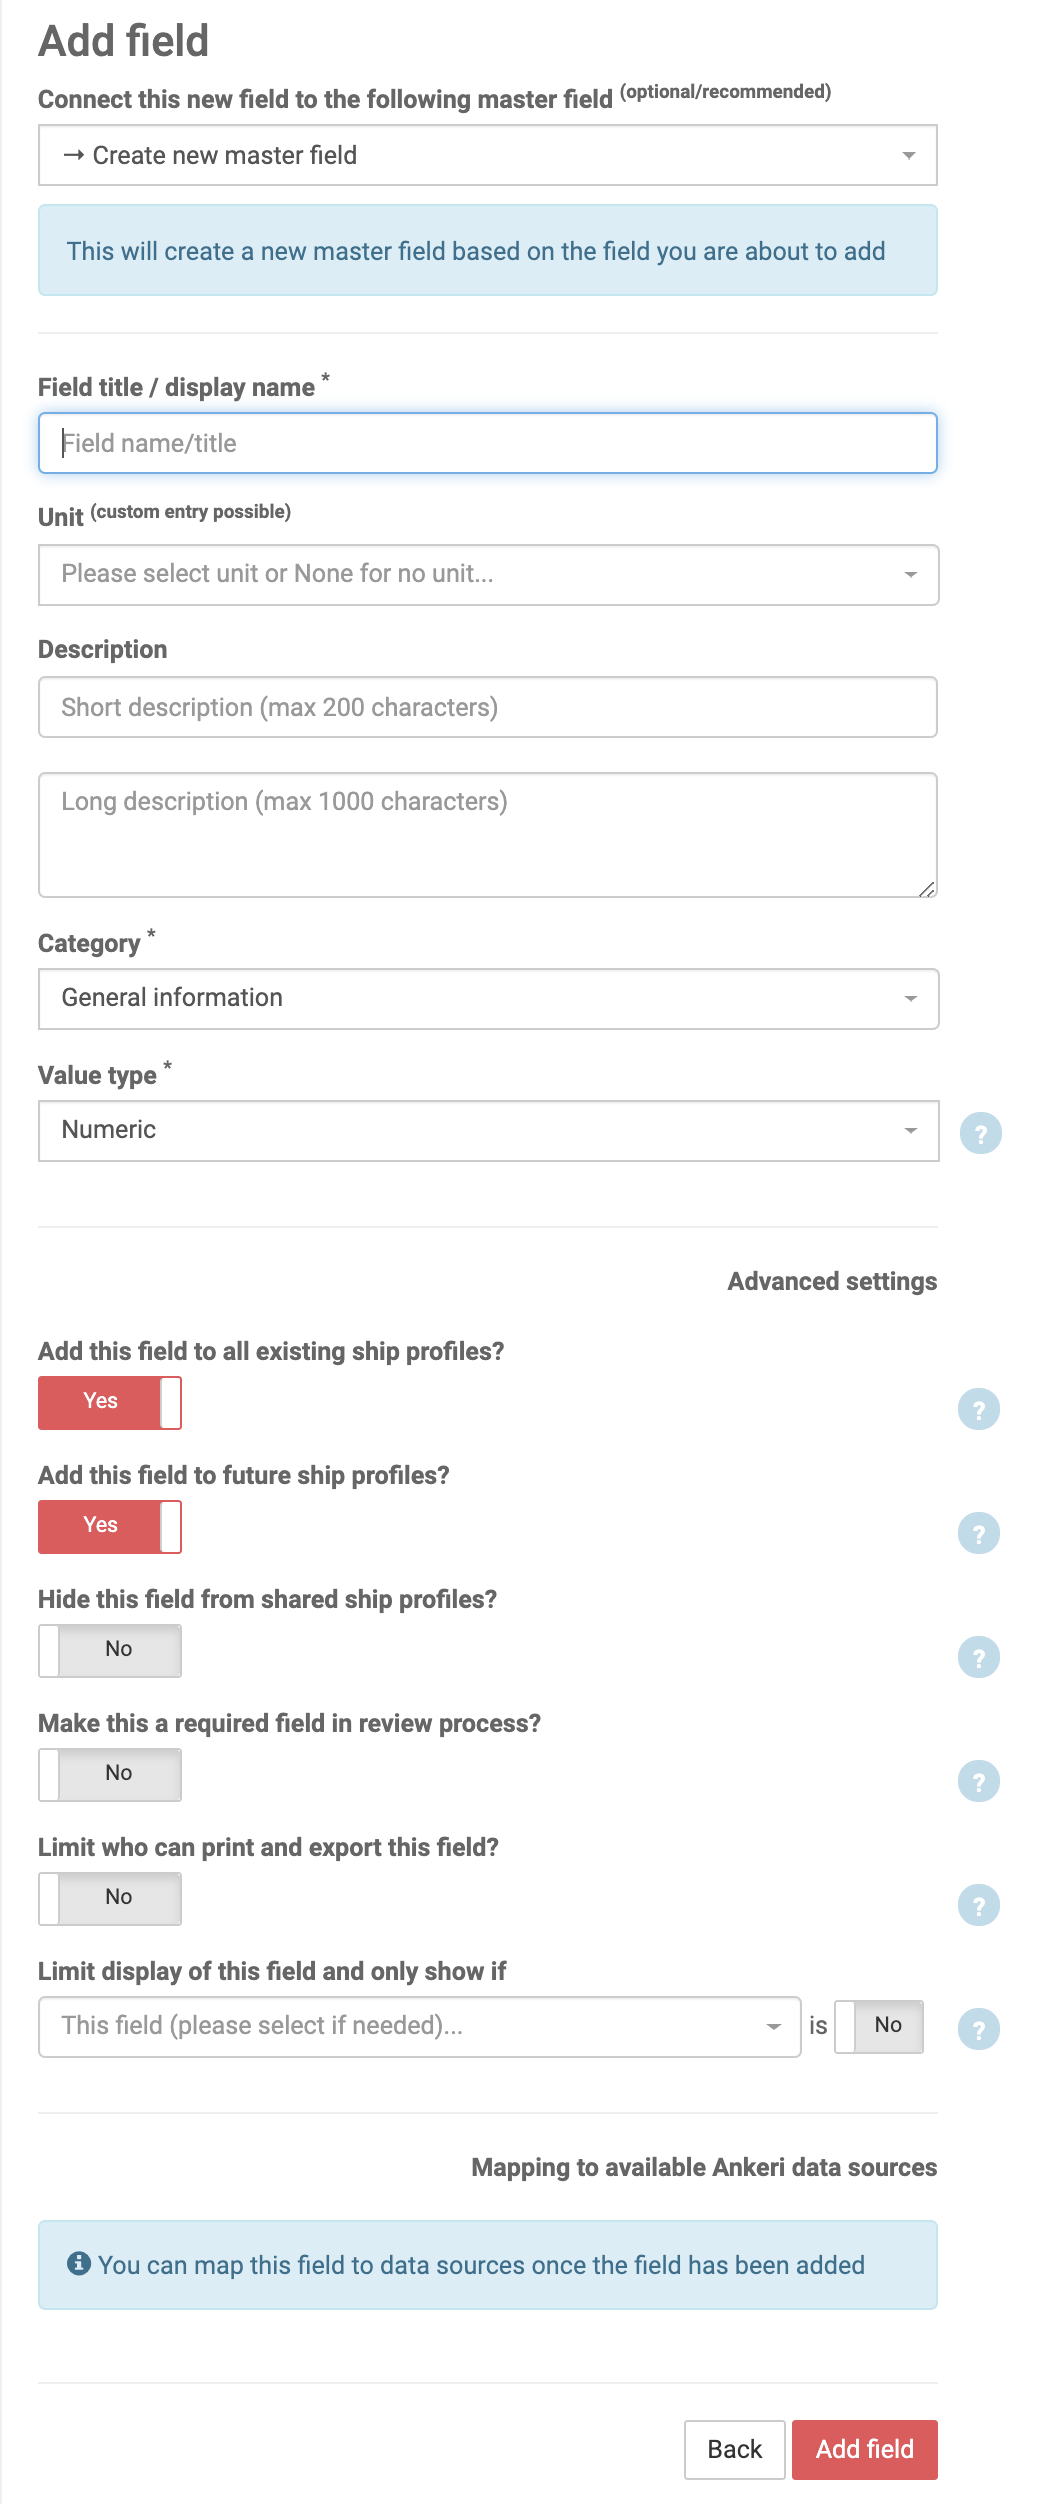This screenshot has width=1040, height=2504.
Task: Click help icon next to Value type
Action: [x=980, y=1133]
